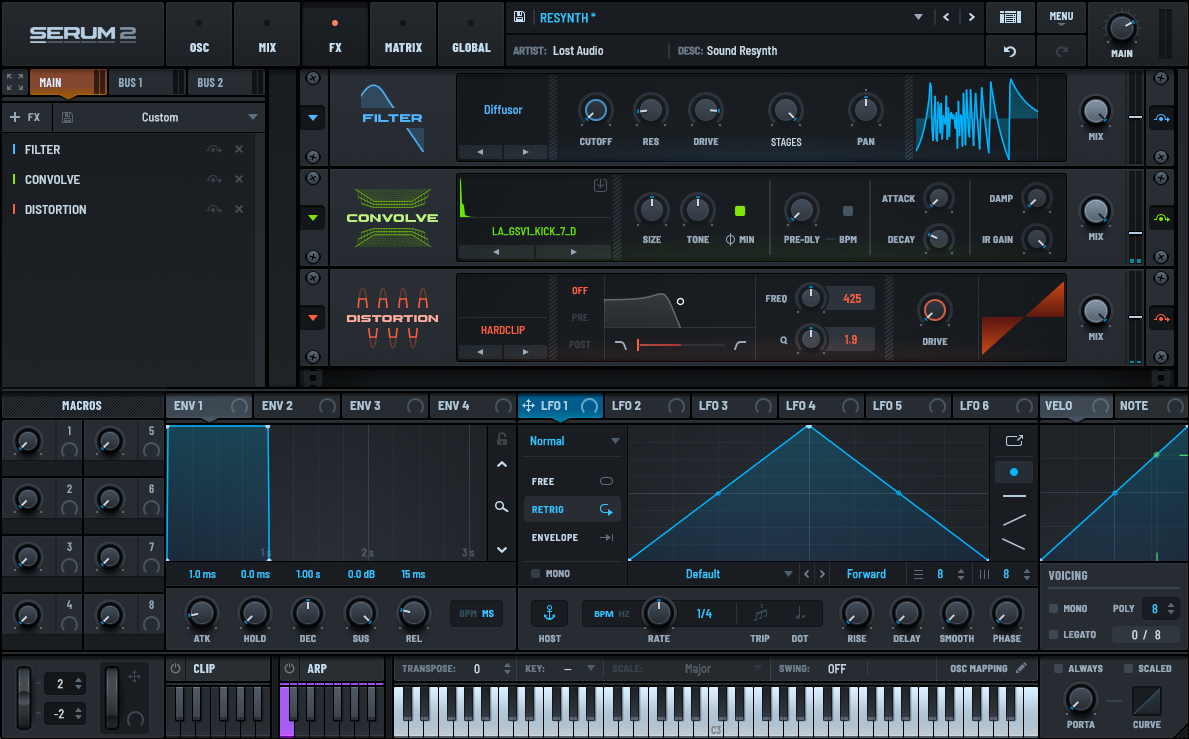Open the LFO pop-out editor icon

[1014, 440]
